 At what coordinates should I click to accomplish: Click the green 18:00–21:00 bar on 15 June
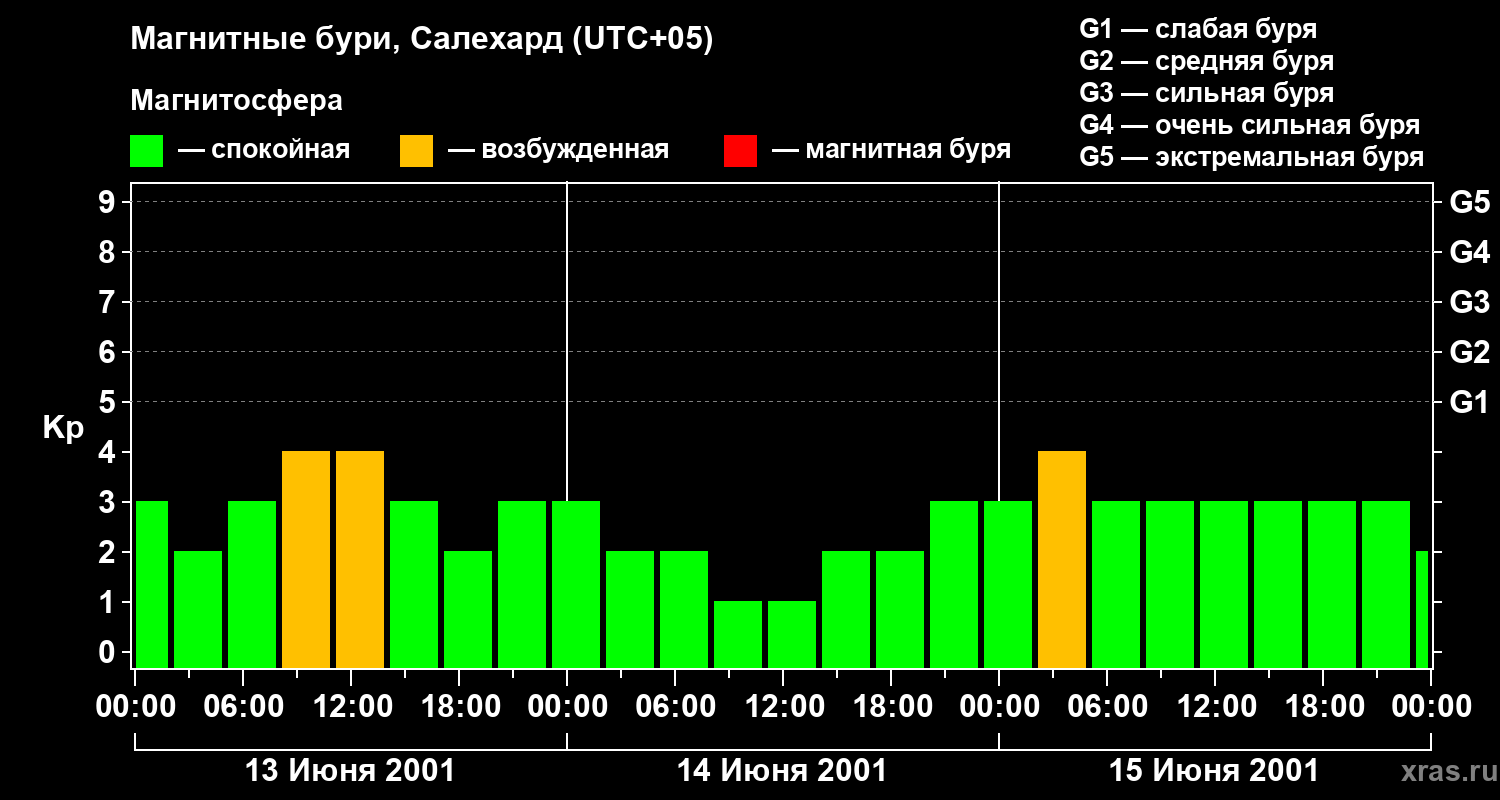1332,585
